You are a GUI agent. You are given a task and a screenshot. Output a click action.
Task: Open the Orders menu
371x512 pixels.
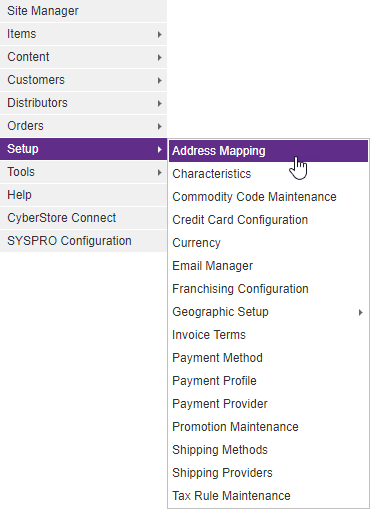tap(83, 126)
